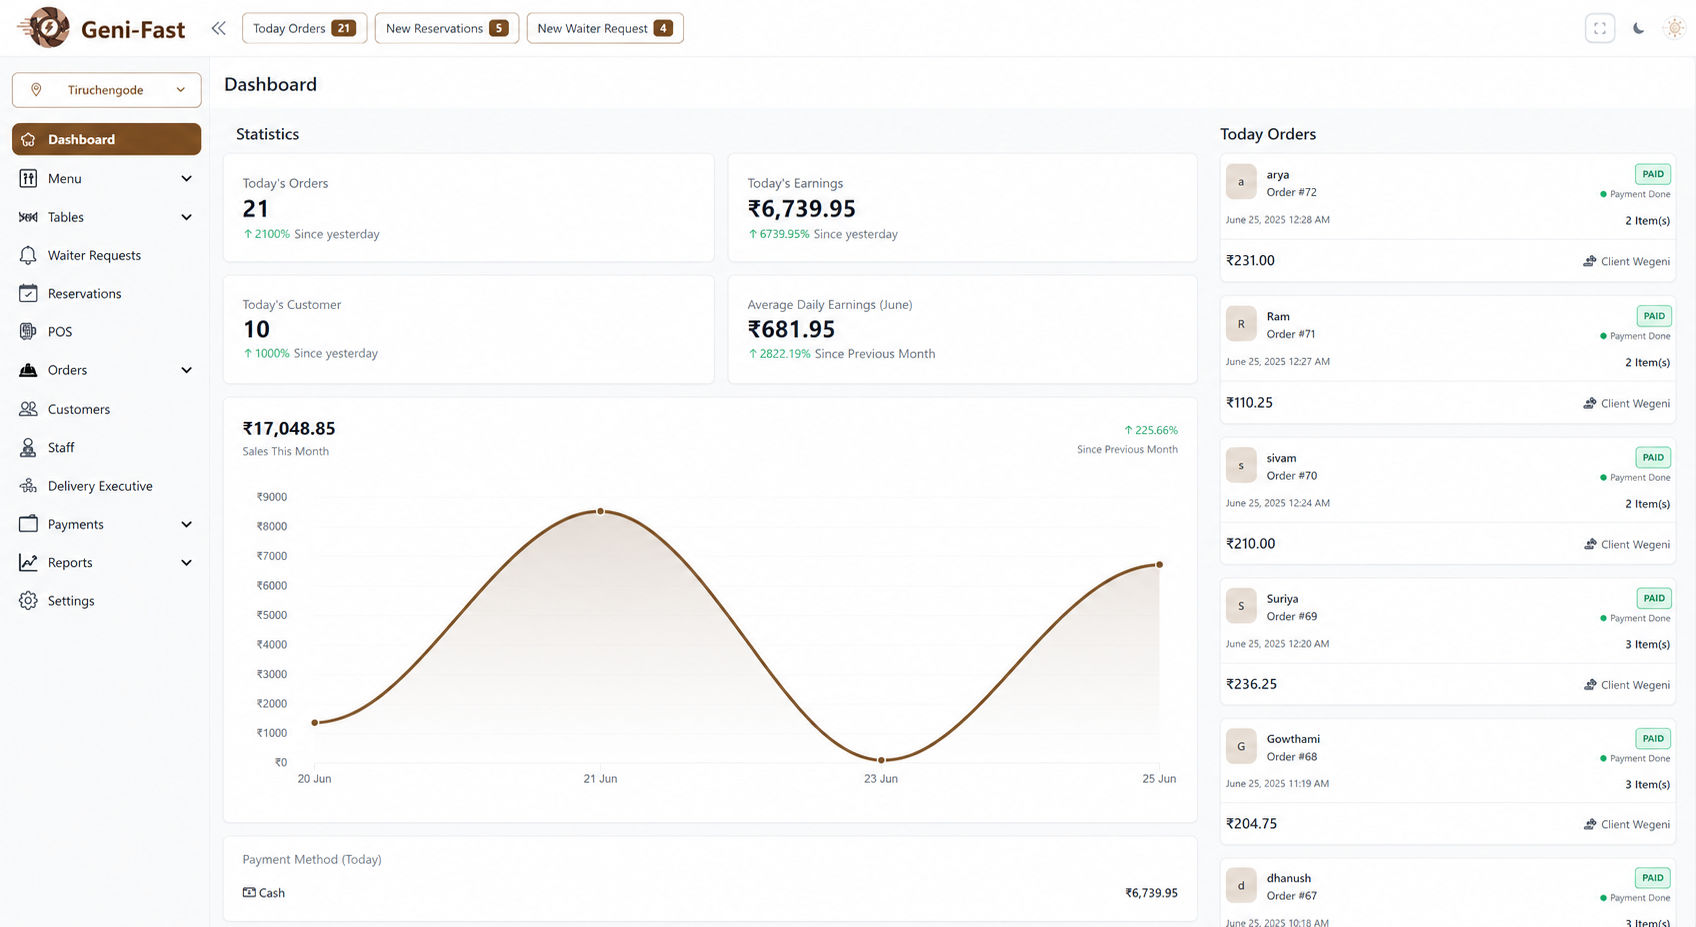This screenshot has width=1696, height=927.
Task: Expand the Menu submenu chevron
Action: point(186,178)
